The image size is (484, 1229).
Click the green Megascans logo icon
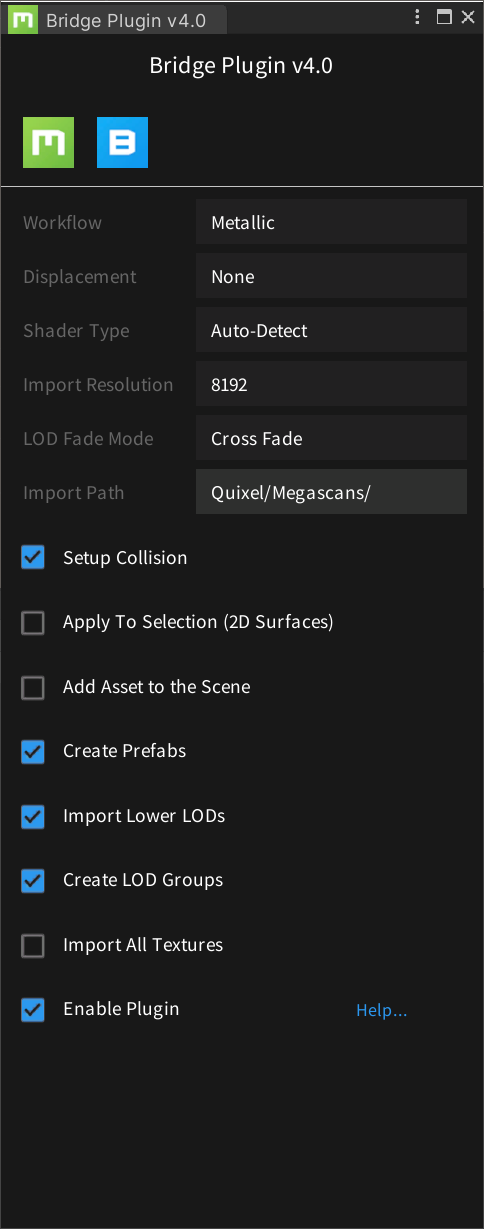(x=48, y=142)
